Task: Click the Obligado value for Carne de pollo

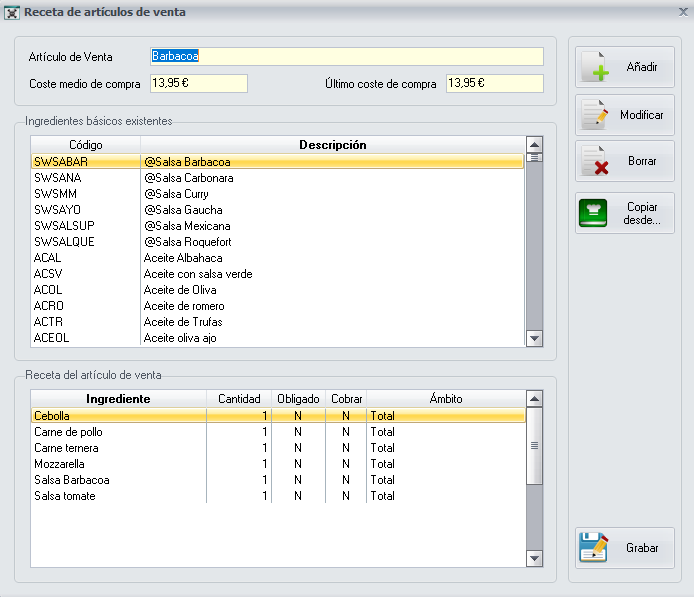Action: click(x=298, y=432)
